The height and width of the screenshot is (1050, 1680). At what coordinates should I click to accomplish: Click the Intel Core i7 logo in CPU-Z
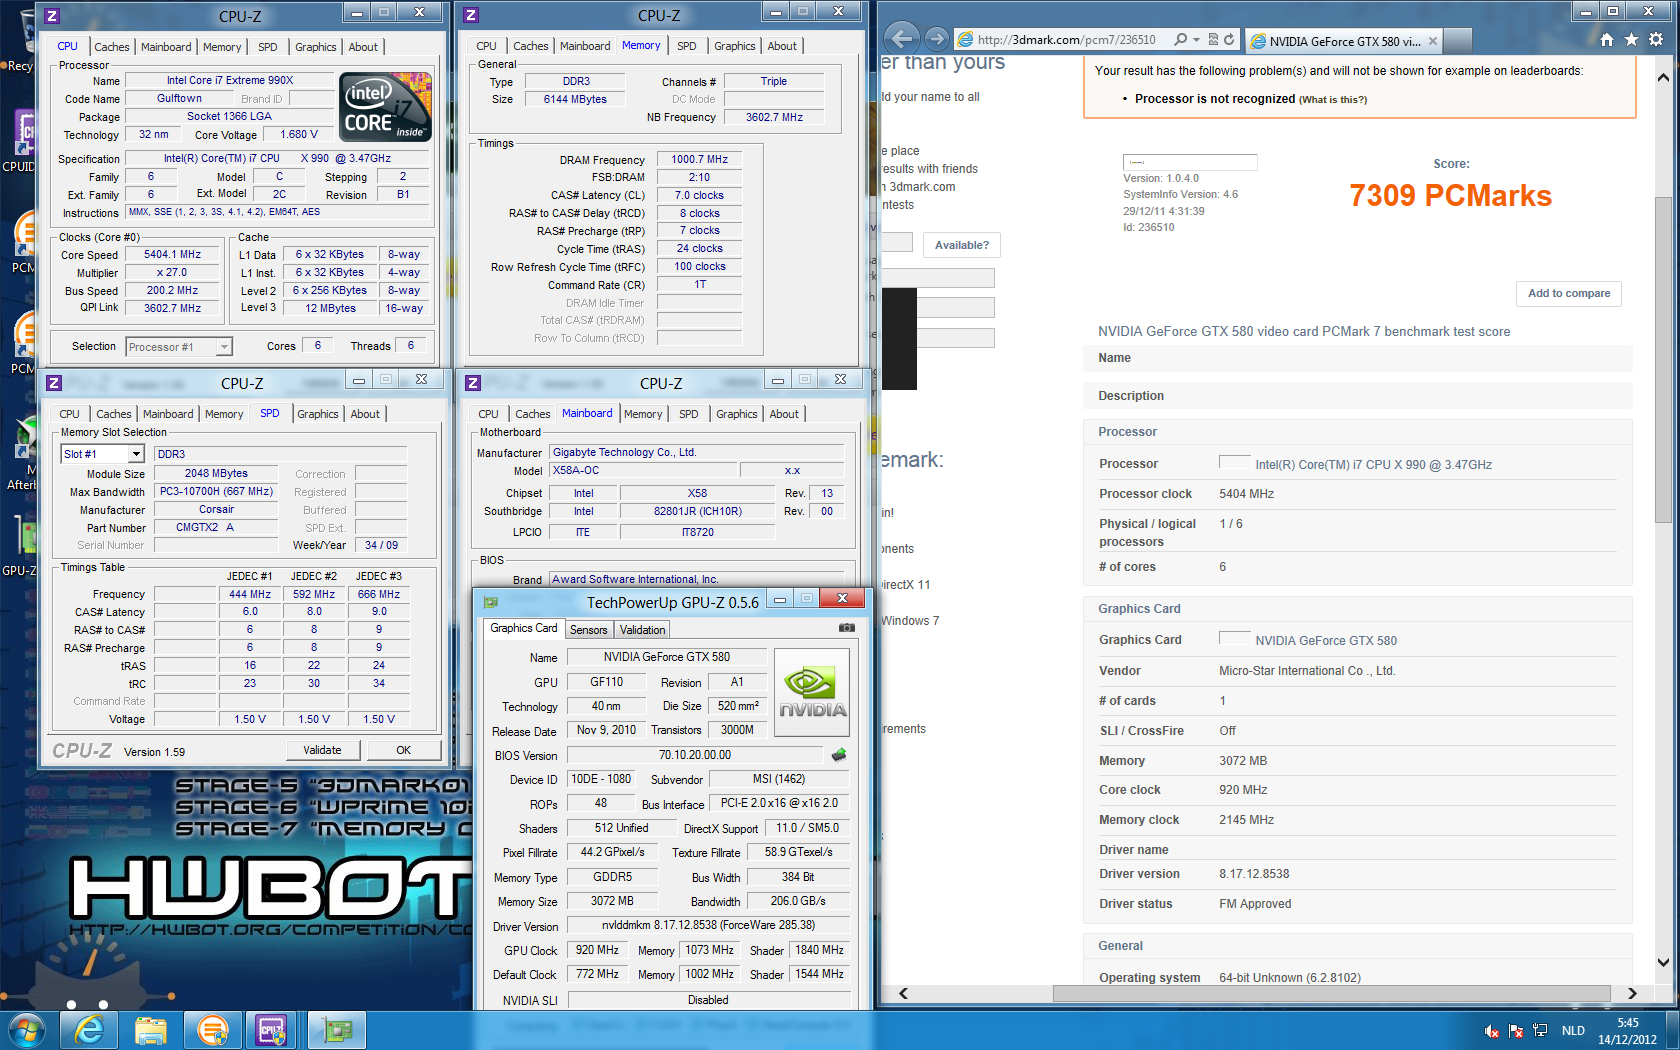[385, 105]
